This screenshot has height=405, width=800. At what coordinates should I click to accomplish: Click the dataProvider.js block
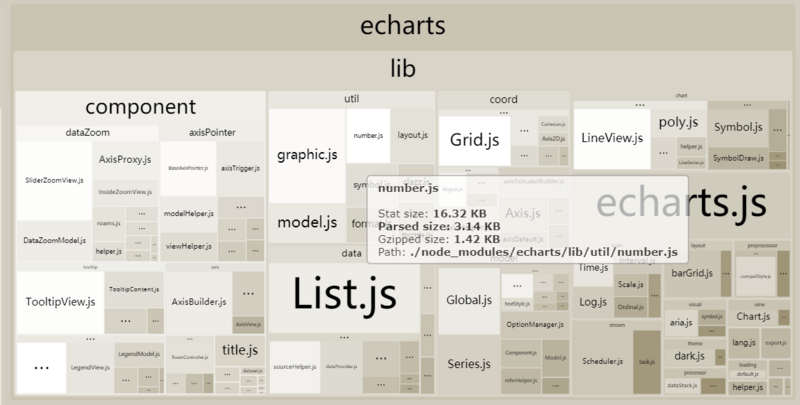pos(341,367)
